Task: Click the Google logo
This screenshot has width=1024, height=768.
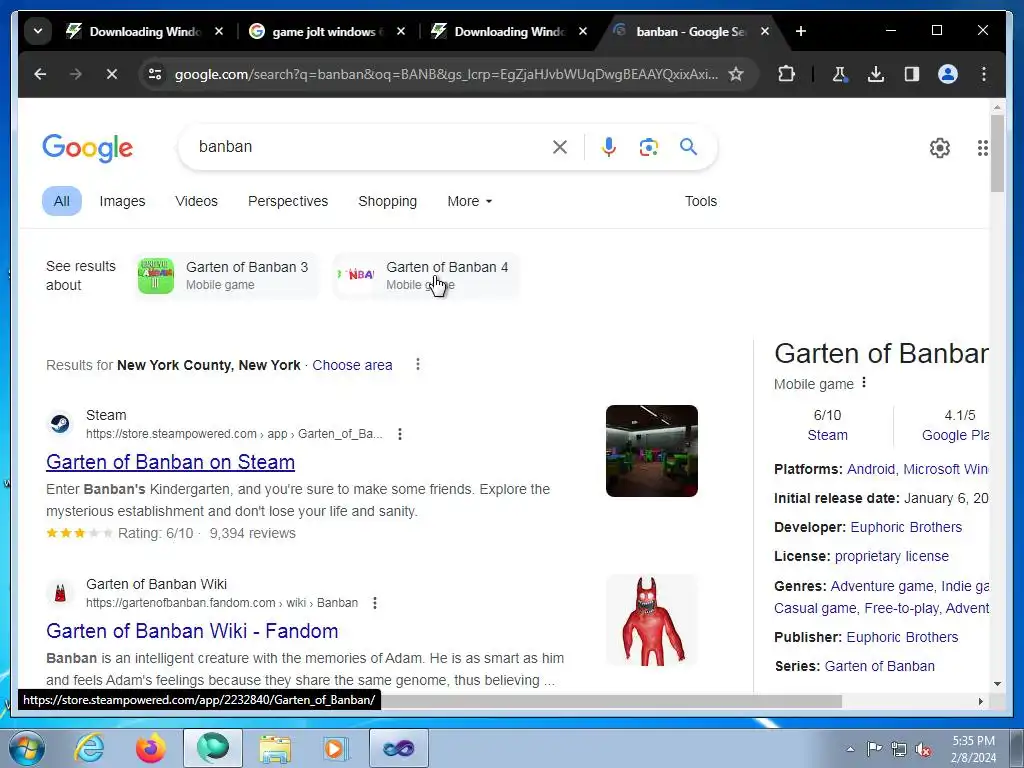Action: point(88,148)
